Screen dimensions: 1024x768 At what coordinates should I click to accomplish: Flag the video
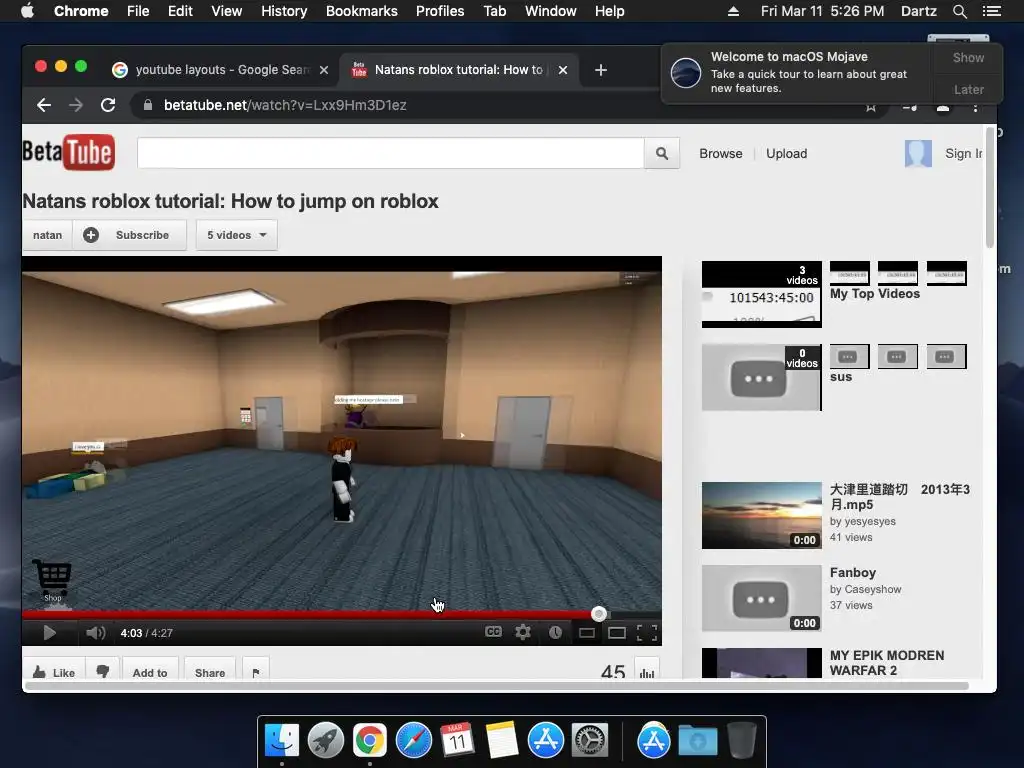255,671
